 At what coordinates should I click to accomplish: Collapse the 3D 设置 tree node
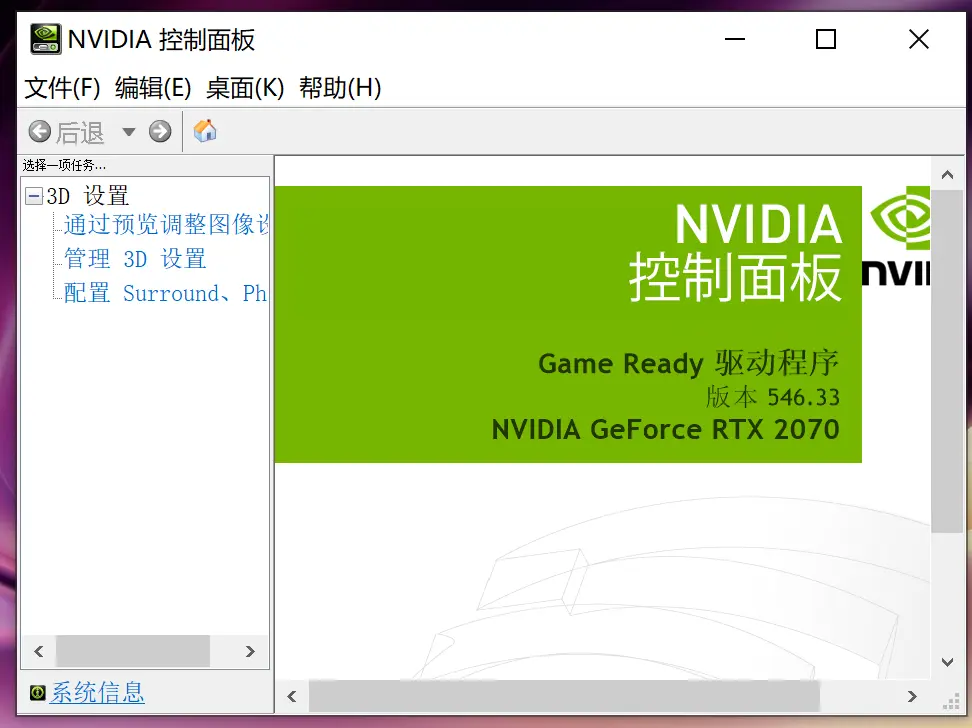pos(34,196)
